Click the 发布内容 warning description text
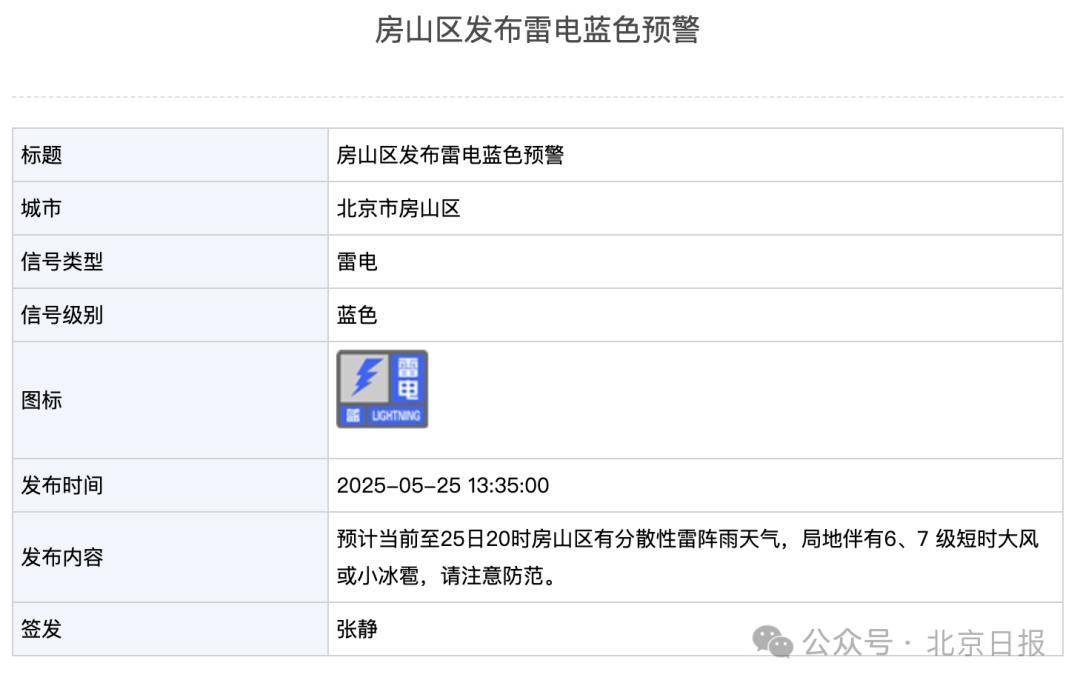 (690, 557)
